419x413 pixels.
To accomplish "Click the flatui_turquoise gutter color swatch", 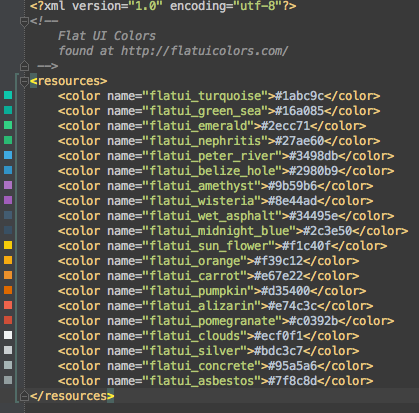I will (x=8, y=95).
